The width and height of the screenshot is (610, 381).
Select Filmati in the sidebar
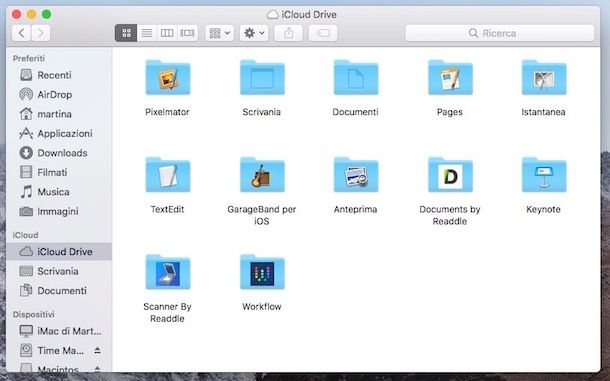pyautogui.click(x=59, y=172)
